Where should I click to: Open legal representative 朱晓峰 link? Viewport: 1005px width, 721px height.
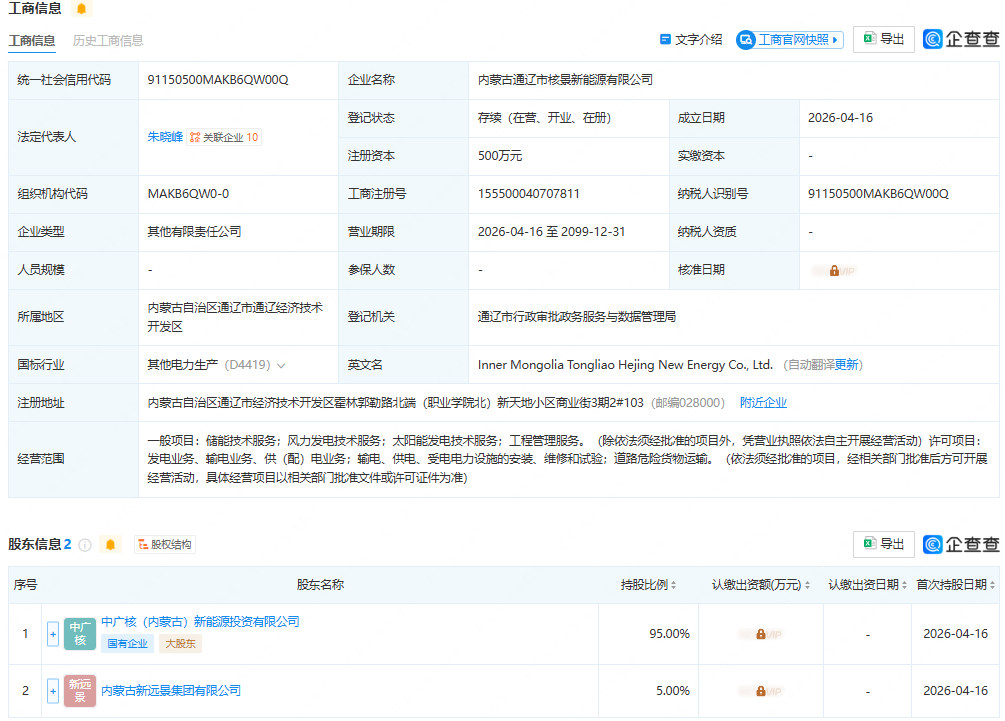pyautogui.click(x=165, y=137)
